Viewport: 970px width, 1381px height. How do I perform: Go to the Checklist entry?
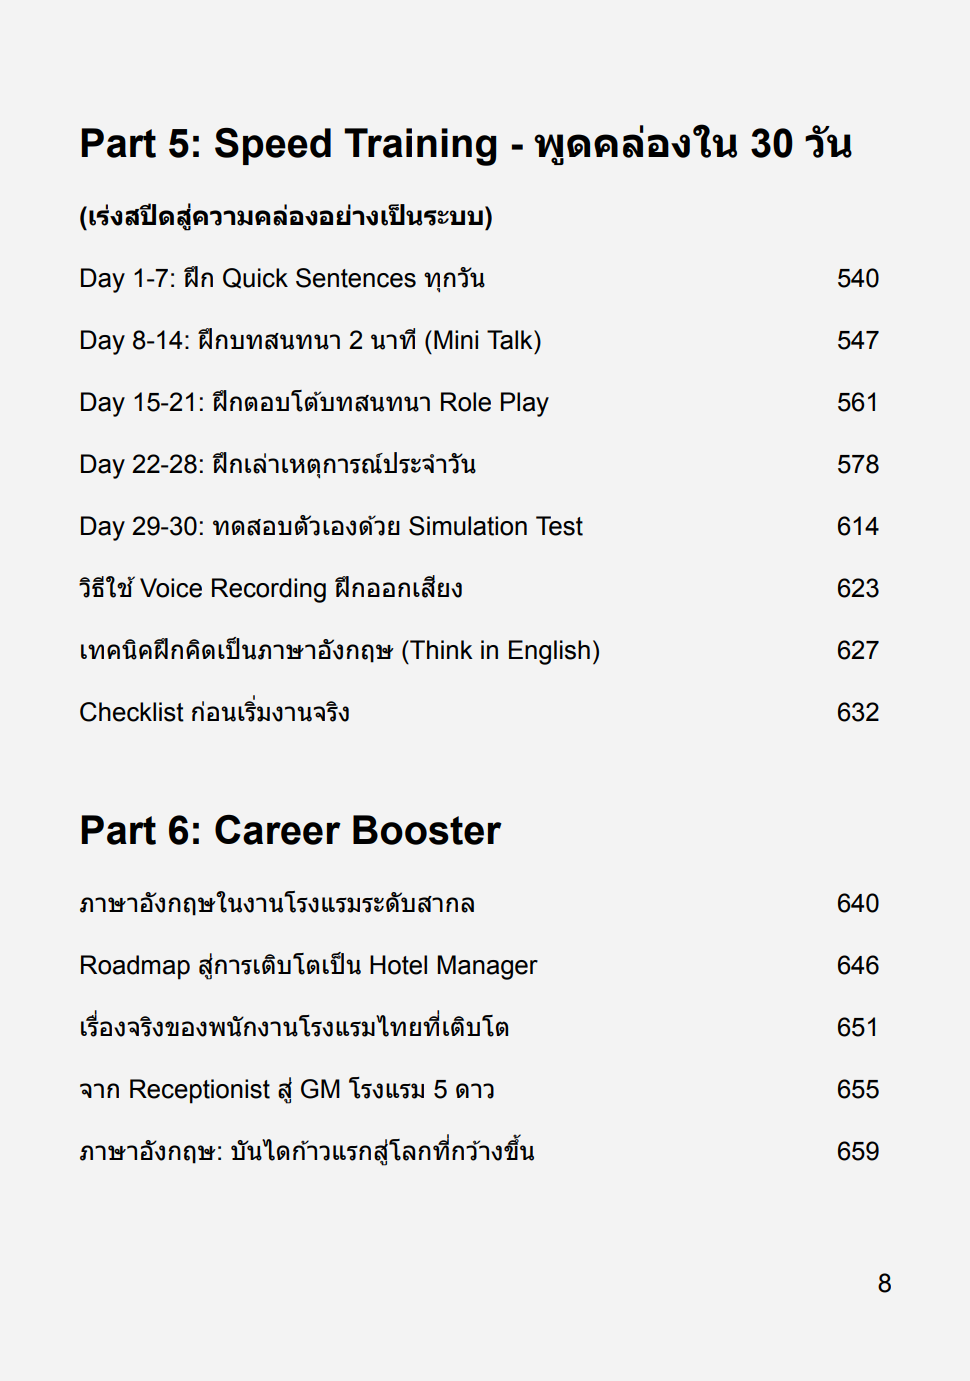click(214, 713)
